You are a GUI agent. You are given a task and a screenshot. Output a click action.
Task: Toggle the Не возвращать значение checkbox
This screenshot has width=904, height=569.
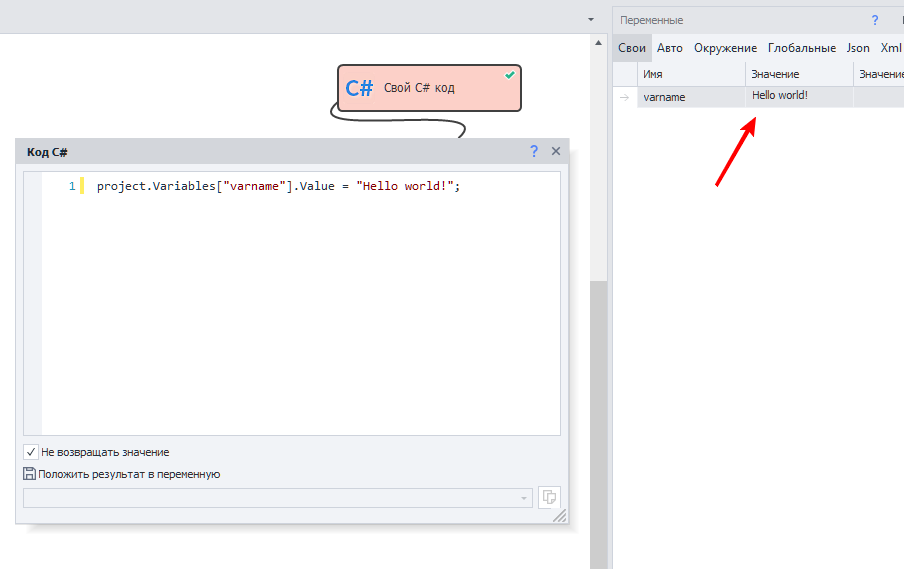31,452
